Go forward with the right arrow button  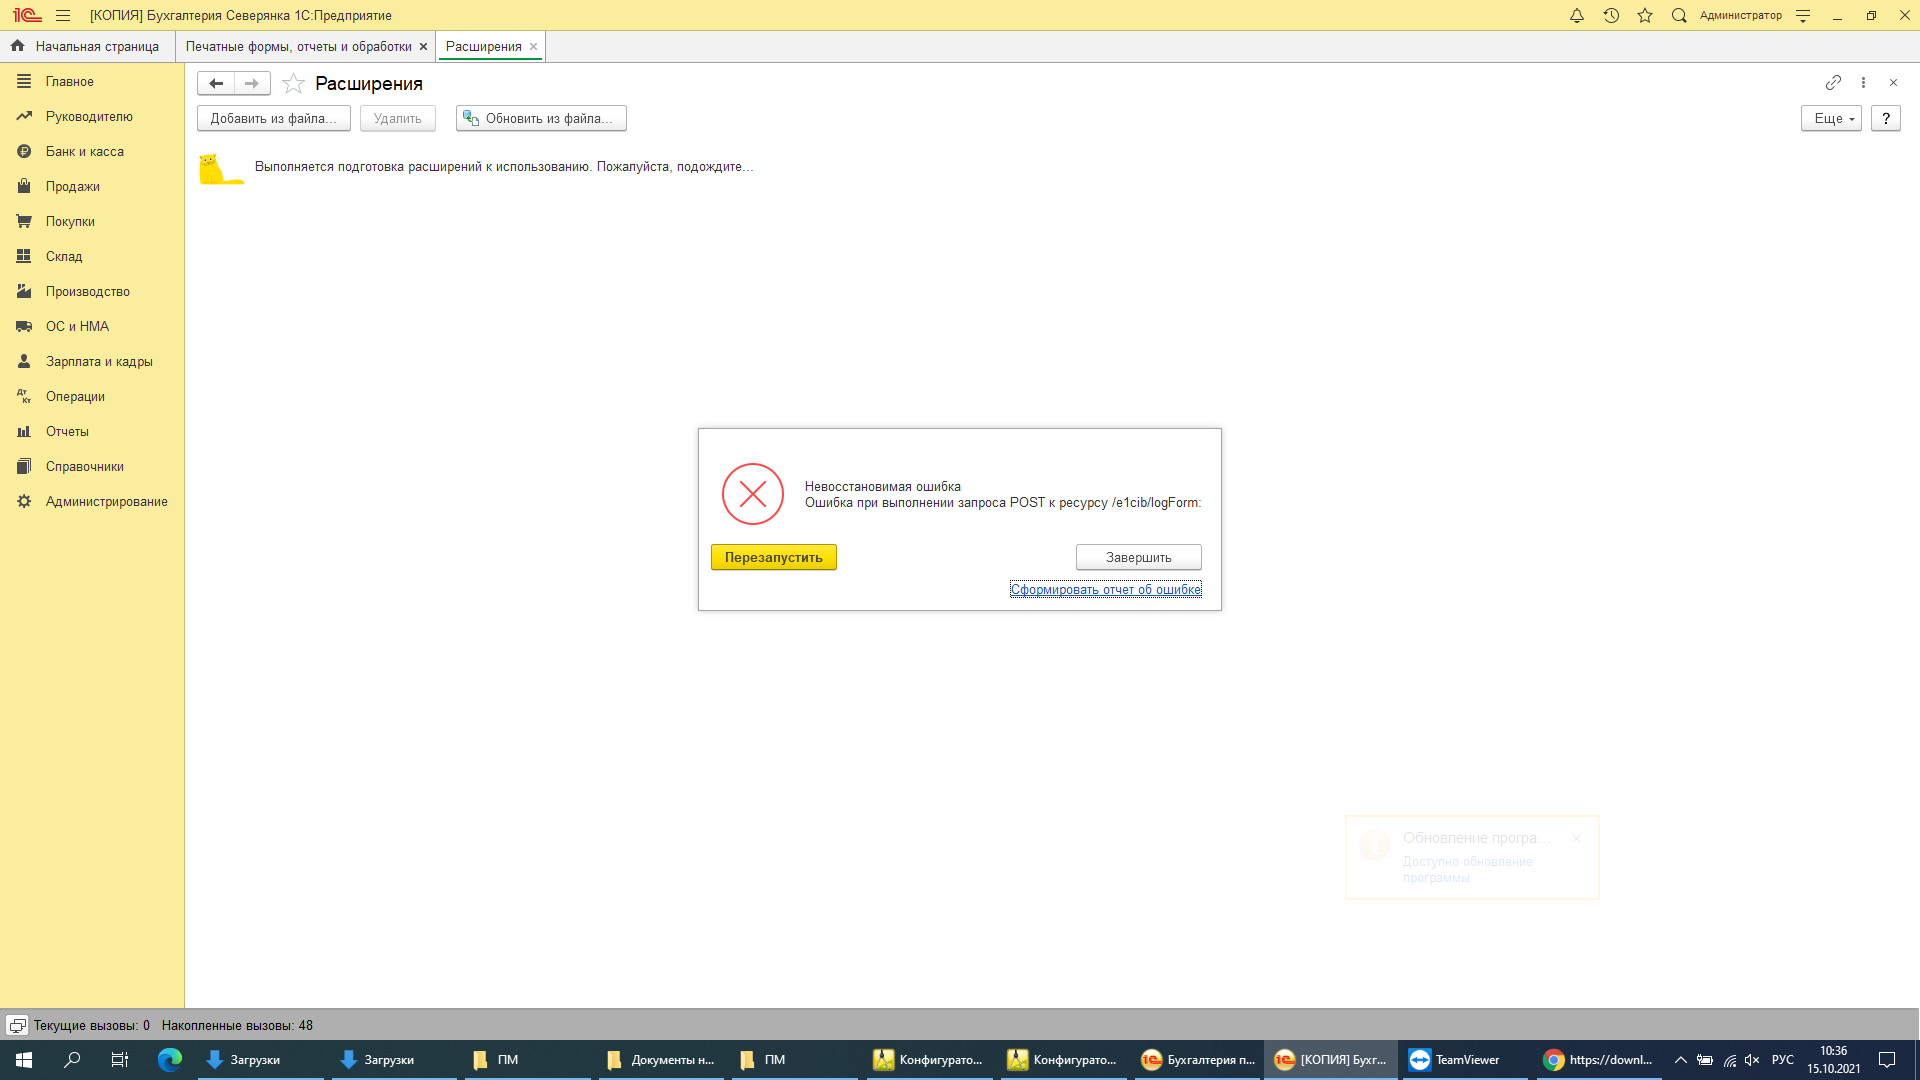point(252,83)
